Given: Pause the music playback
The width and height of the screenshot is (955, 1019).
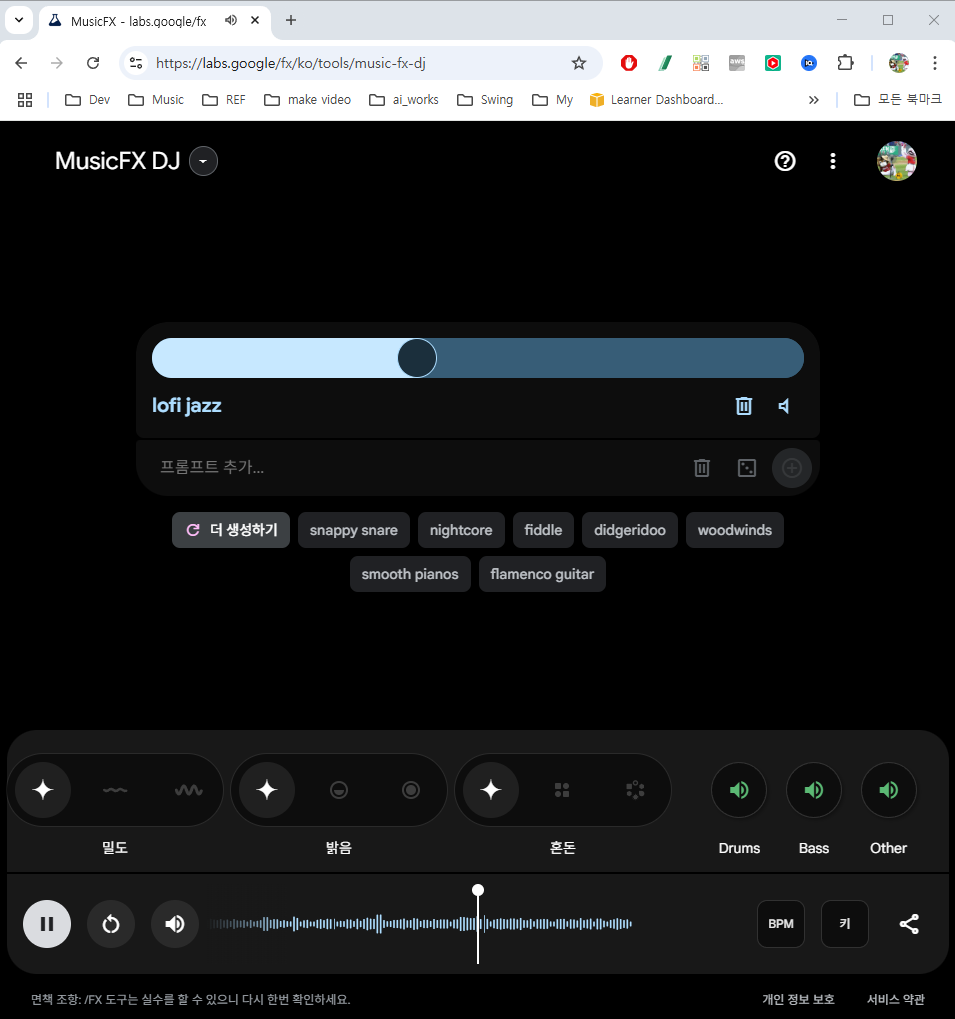Looking at the screenshot, I should [47, 924].
